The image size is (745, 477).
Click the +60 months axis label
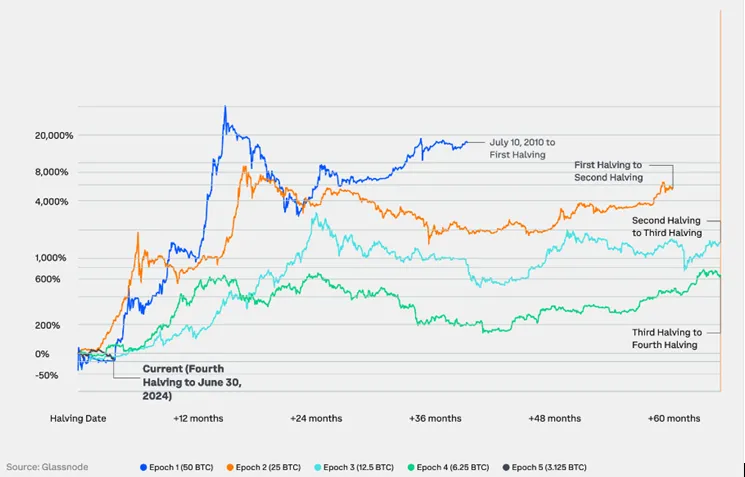(675, 417)
